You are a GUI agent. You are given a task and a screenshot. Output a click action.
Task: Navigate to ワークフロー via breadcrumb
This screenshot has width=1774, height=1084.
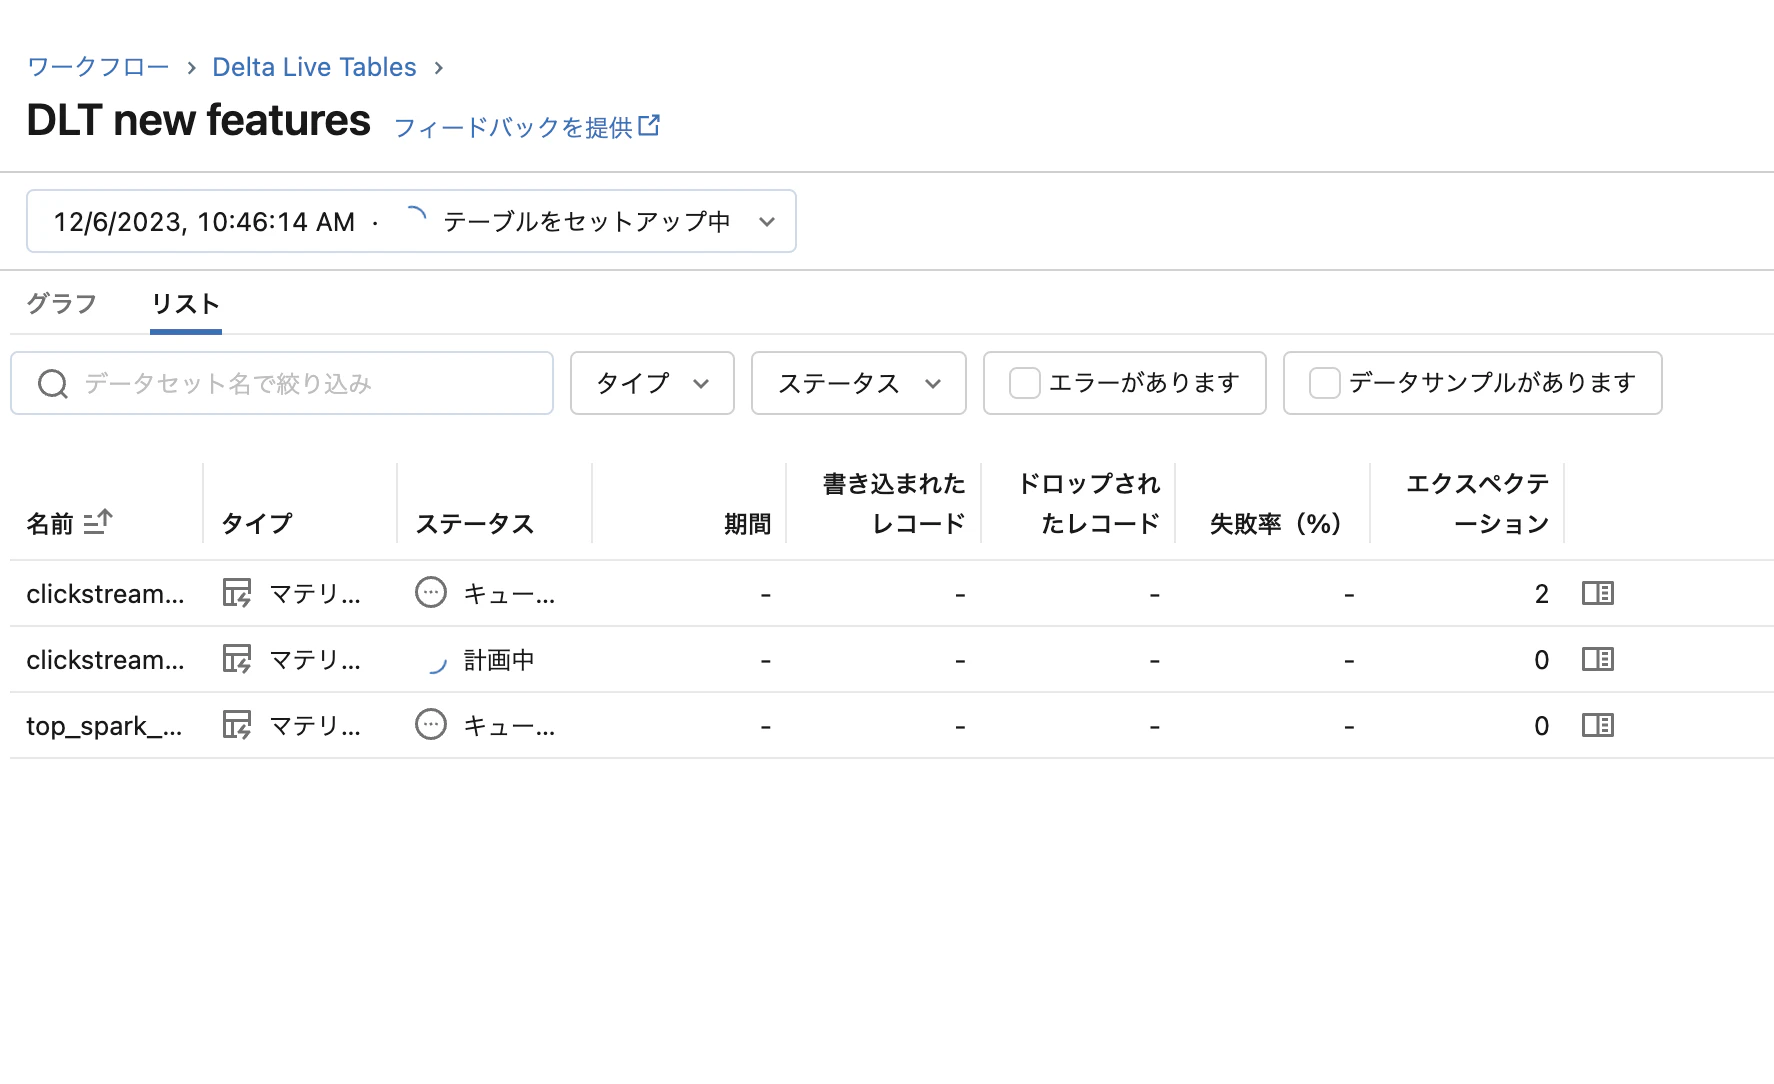click(97, 66)
